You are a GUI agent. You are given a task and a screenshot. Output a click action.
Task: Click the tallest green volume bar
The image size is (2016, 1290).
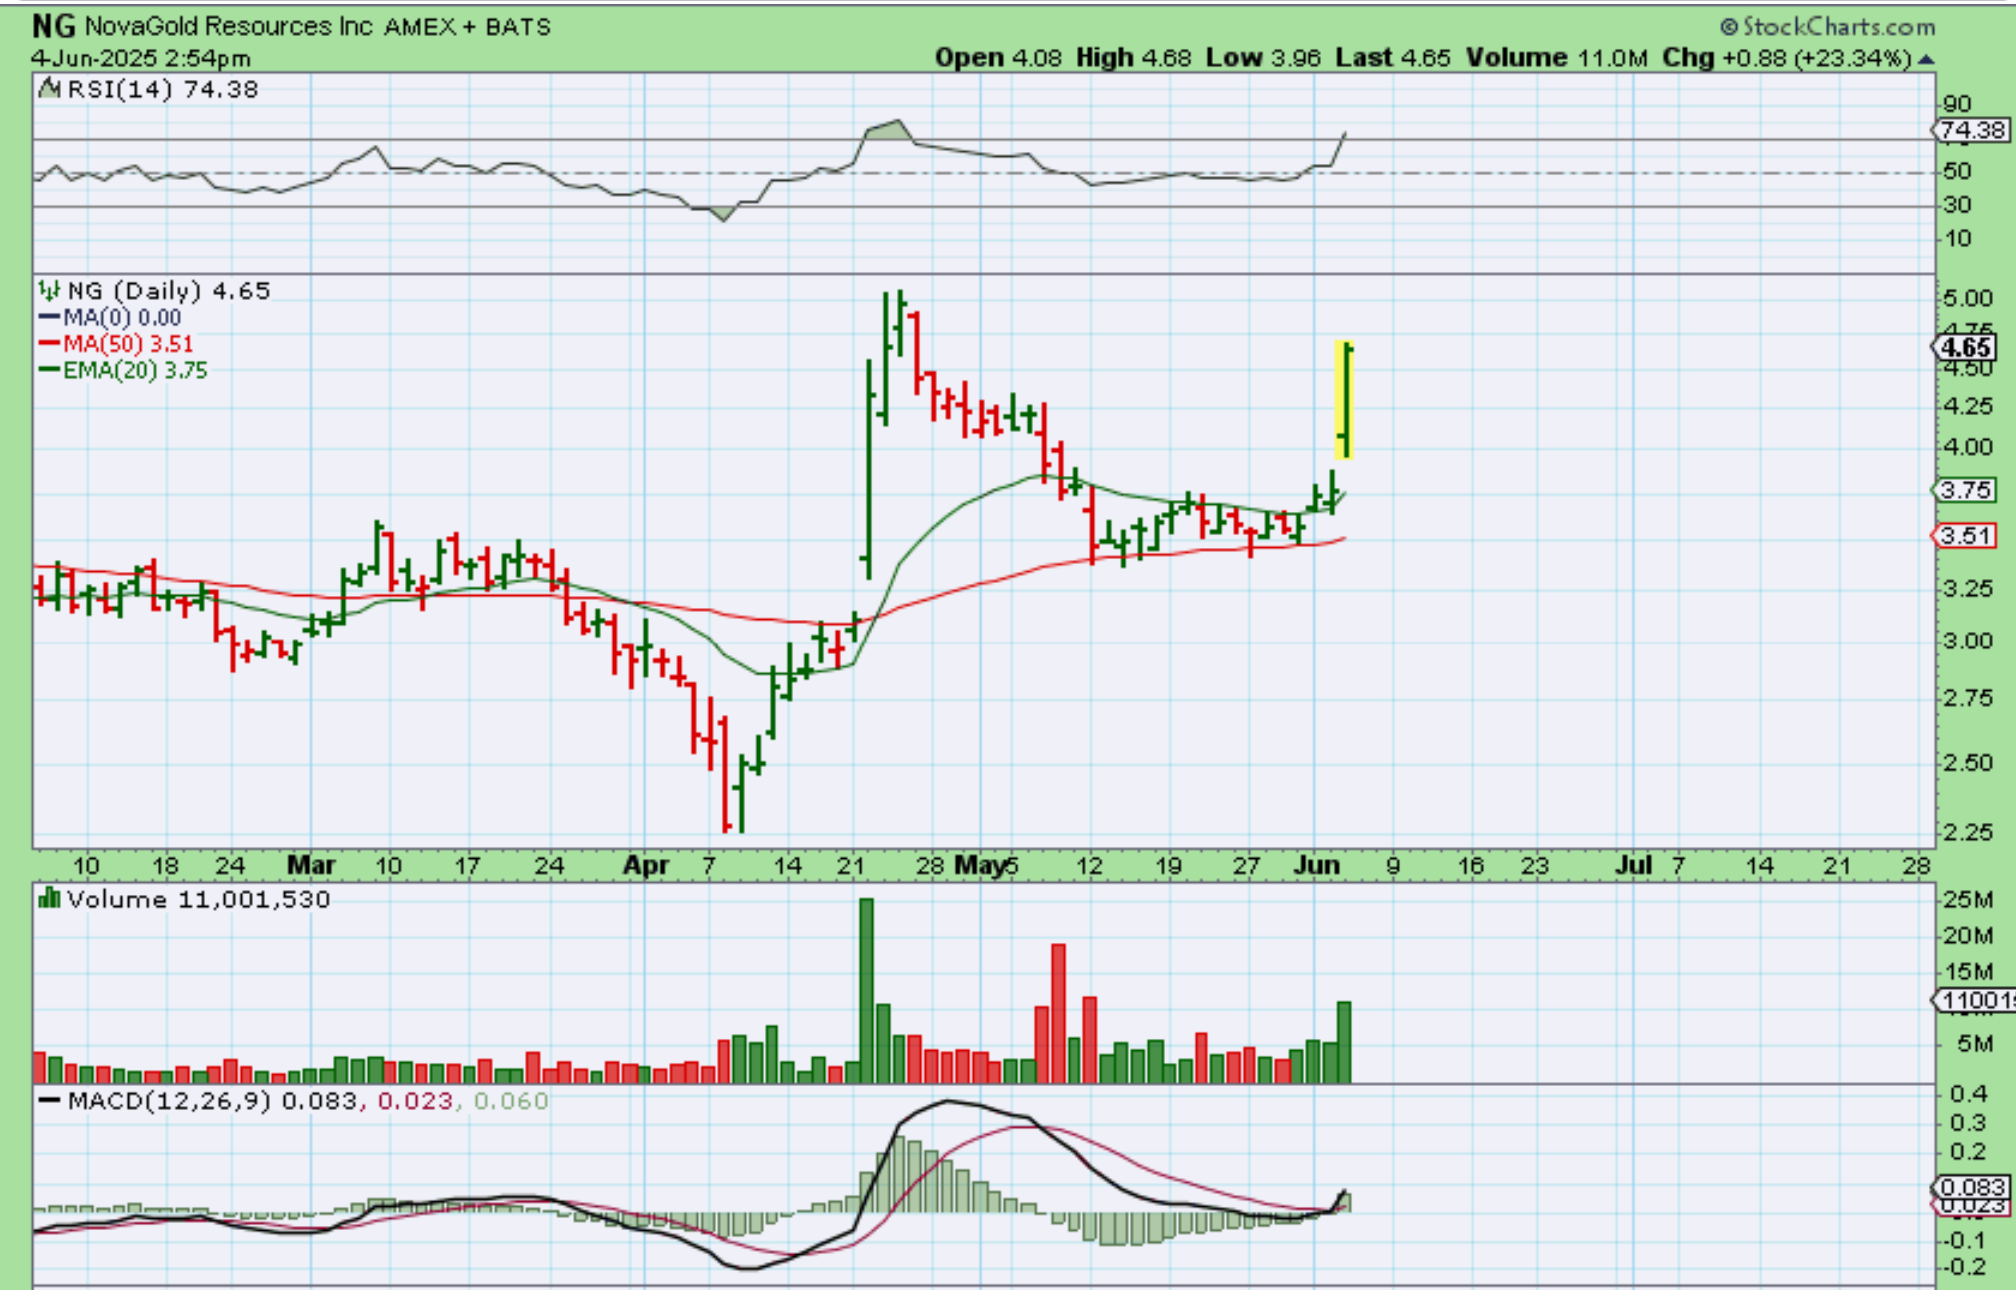click(866, 990)
